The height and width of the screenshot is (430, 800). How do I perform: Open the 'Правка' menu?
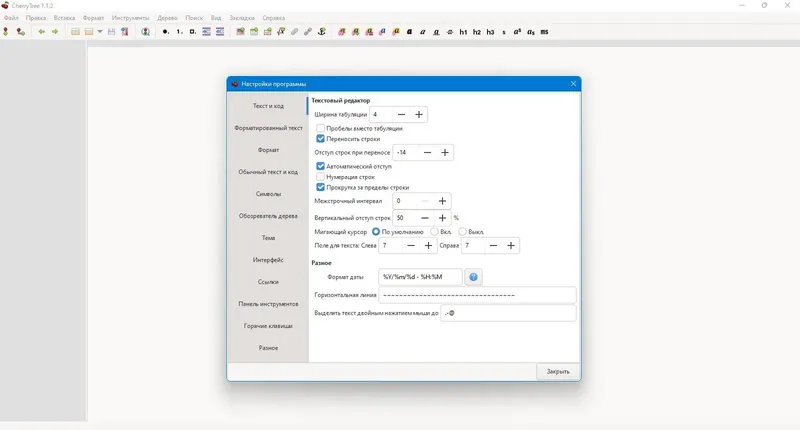pyautogui.click(x=36, y=18)
